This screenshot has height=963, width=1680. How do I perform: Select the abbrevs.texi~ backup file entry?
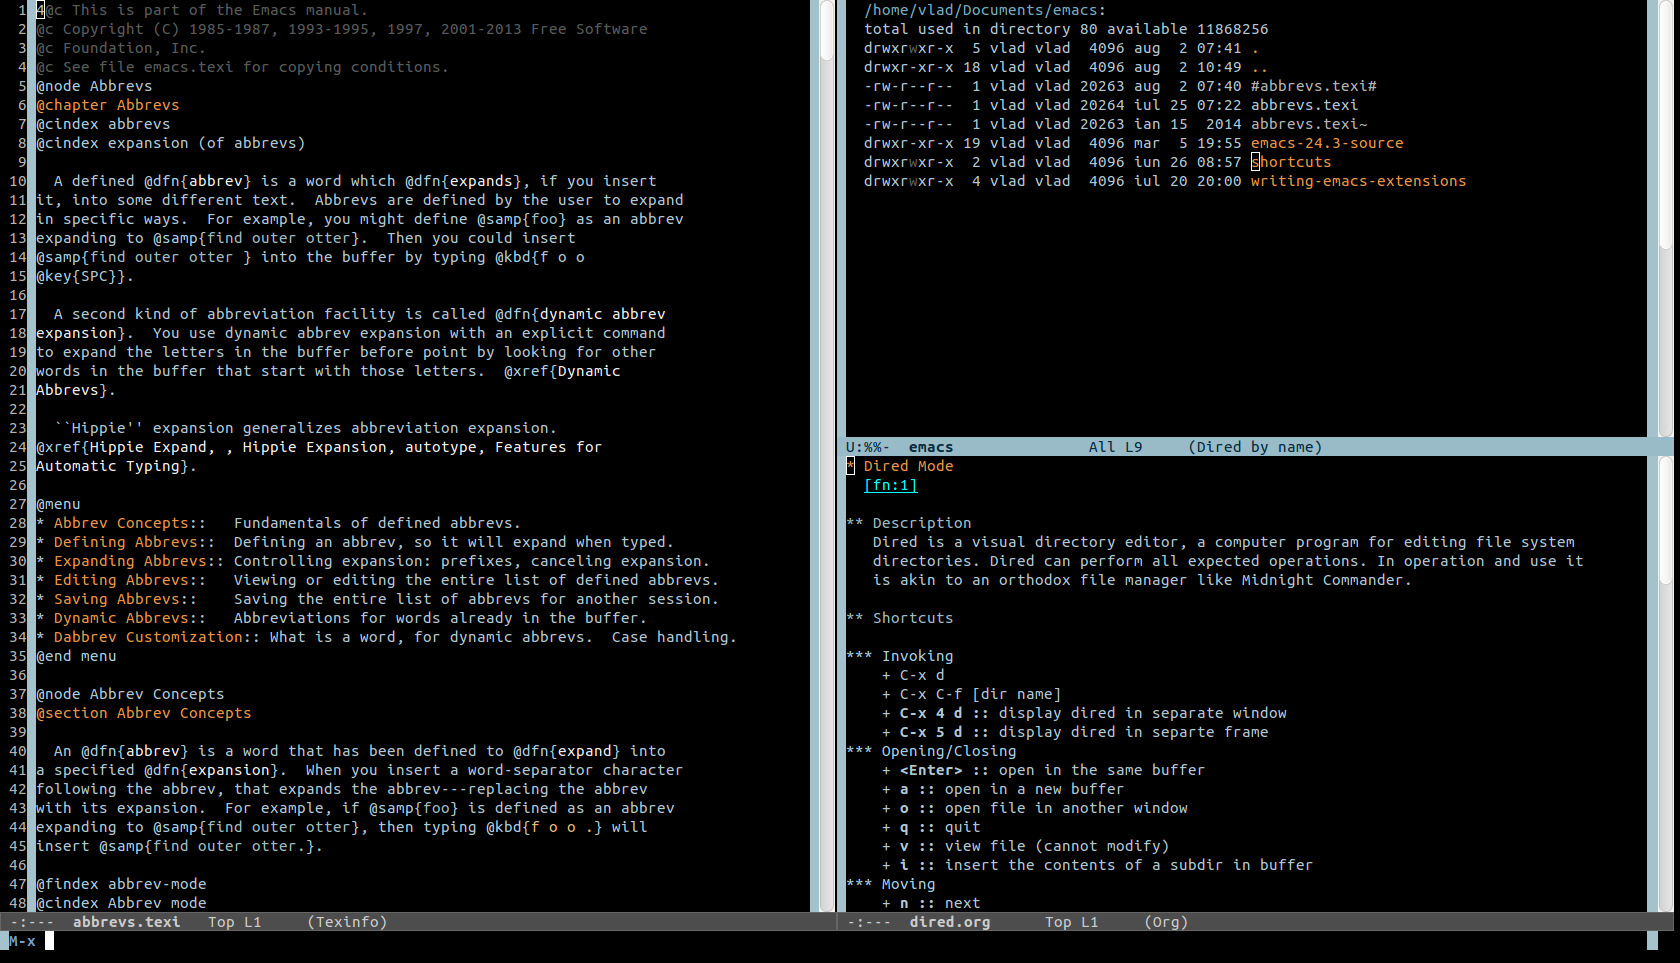click(1309, 124)
